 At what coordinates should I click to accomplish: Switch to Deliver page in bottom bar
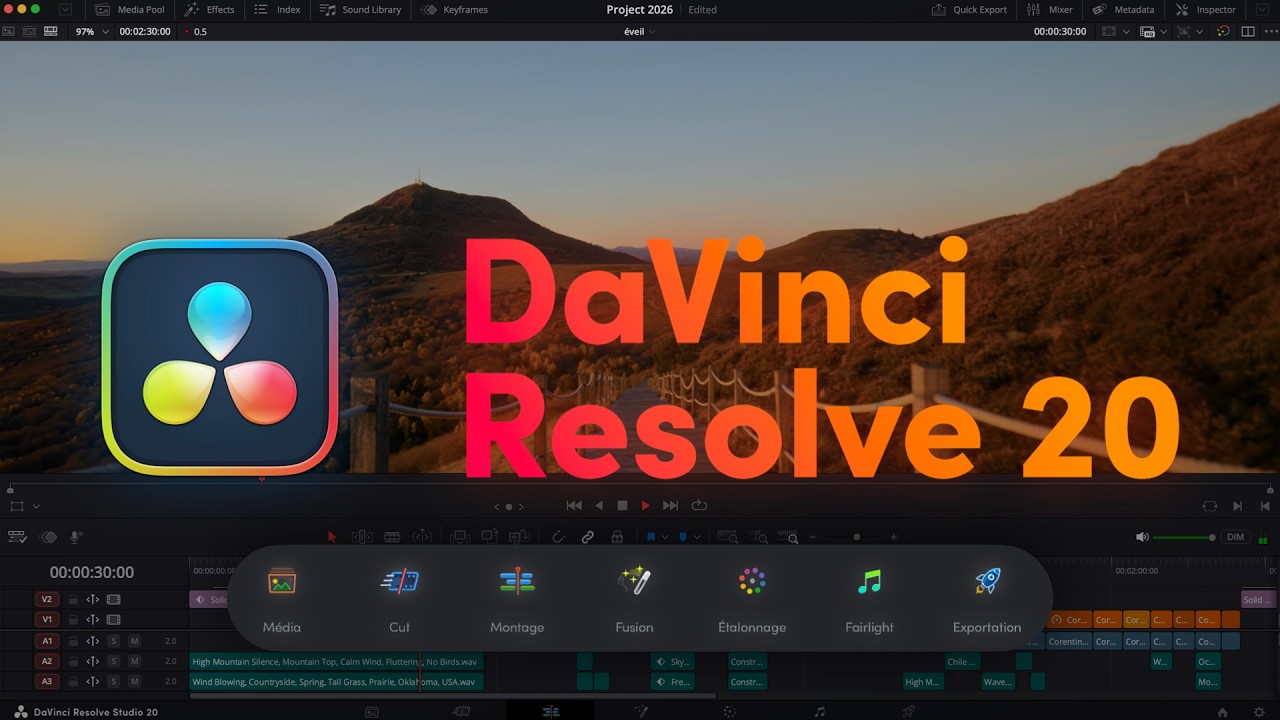coord(908,711)
